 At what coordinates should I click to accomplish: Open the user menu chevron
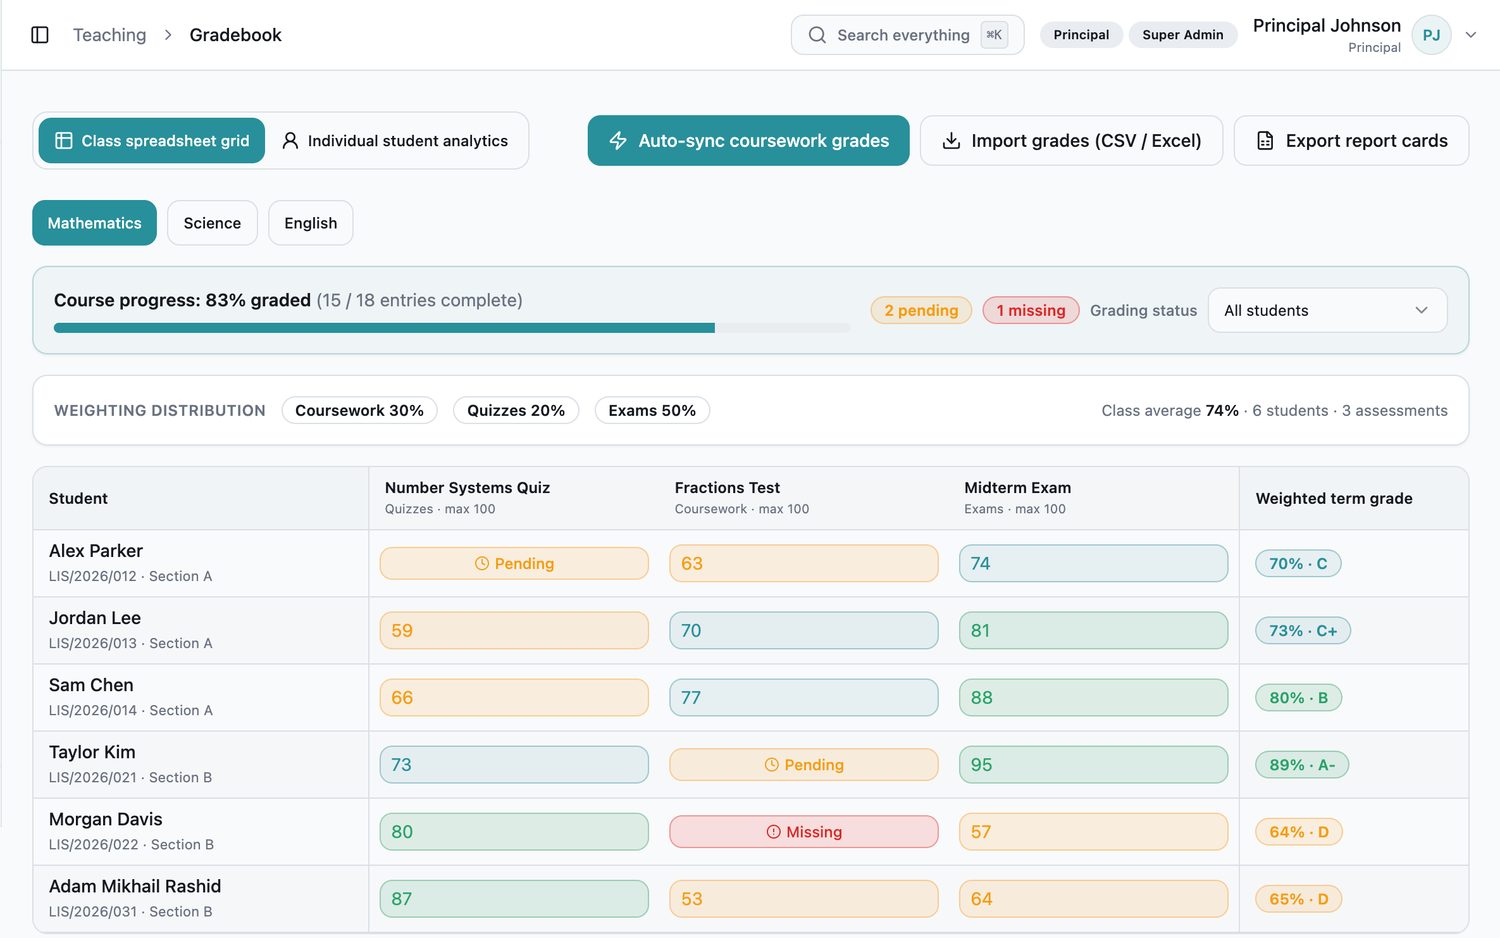coord(1471,35)
